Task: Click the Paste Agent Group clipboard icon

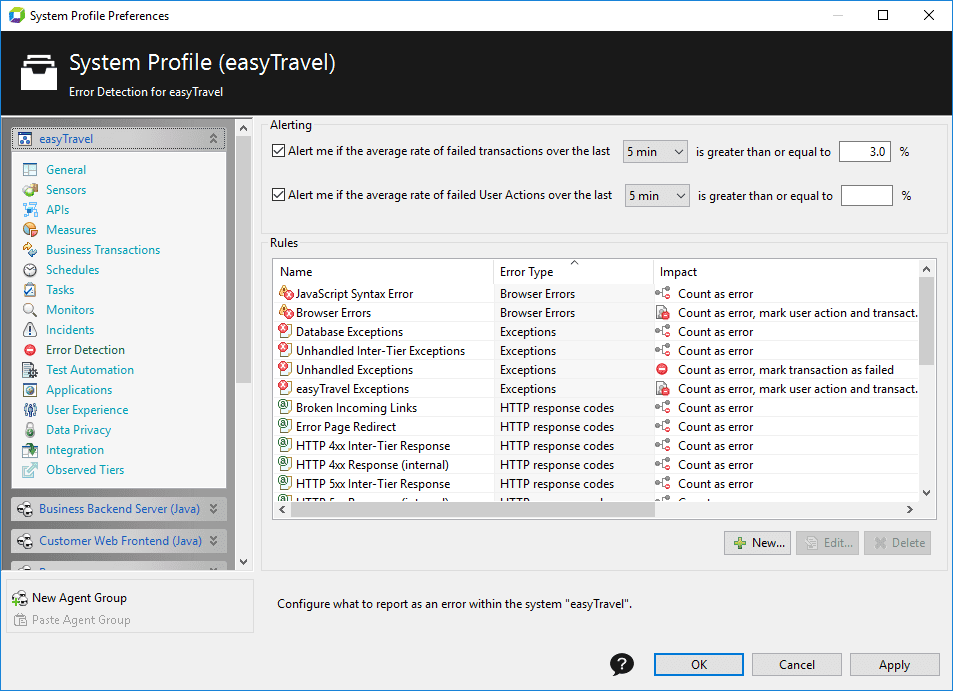Action: [x=20, y=620]
